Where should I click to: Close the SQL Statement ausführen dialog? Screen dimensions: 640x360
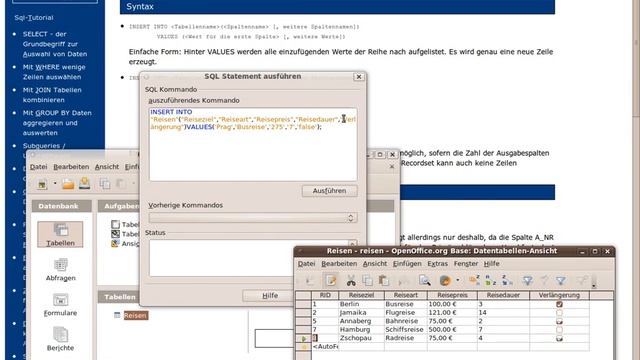point(359,77)
